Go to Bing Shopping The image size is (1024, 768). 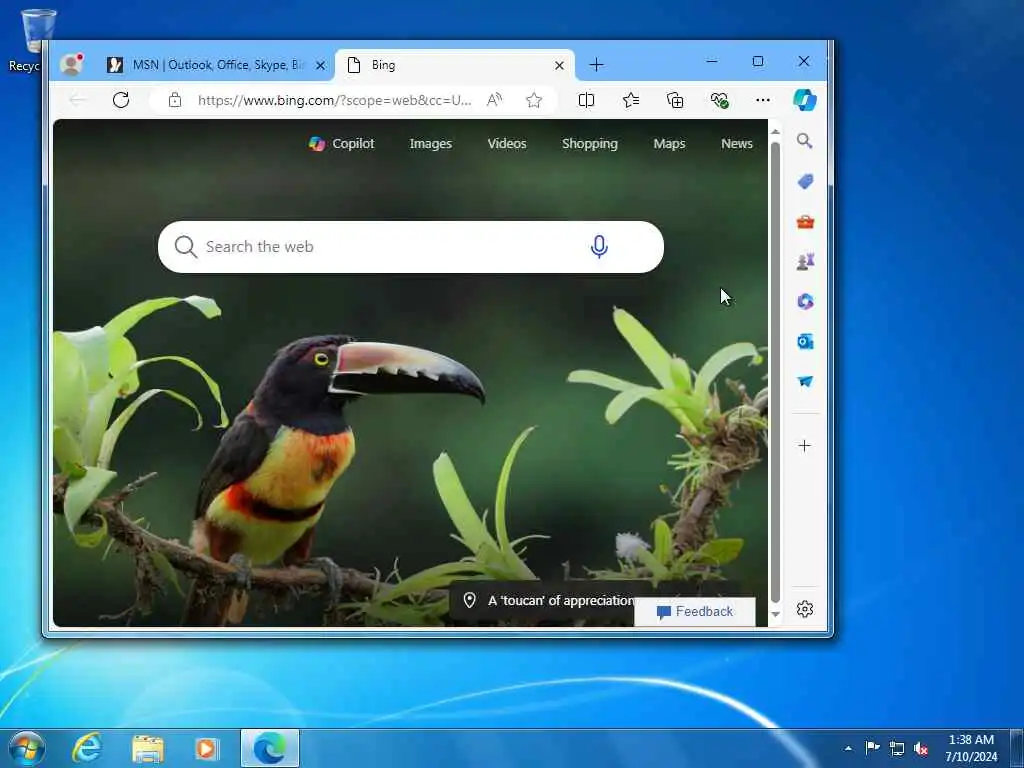click(590, 144)
